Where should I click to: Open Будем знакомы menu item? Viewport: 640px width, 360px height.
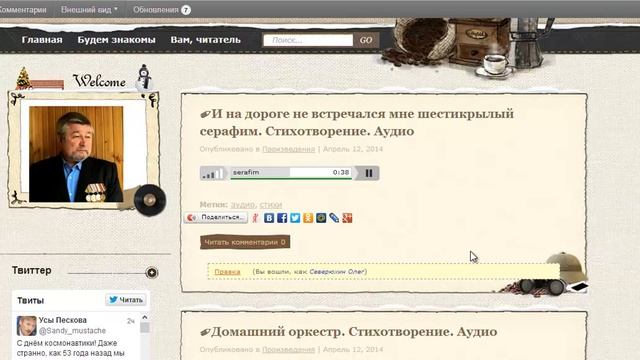click(x=116, y=40)
